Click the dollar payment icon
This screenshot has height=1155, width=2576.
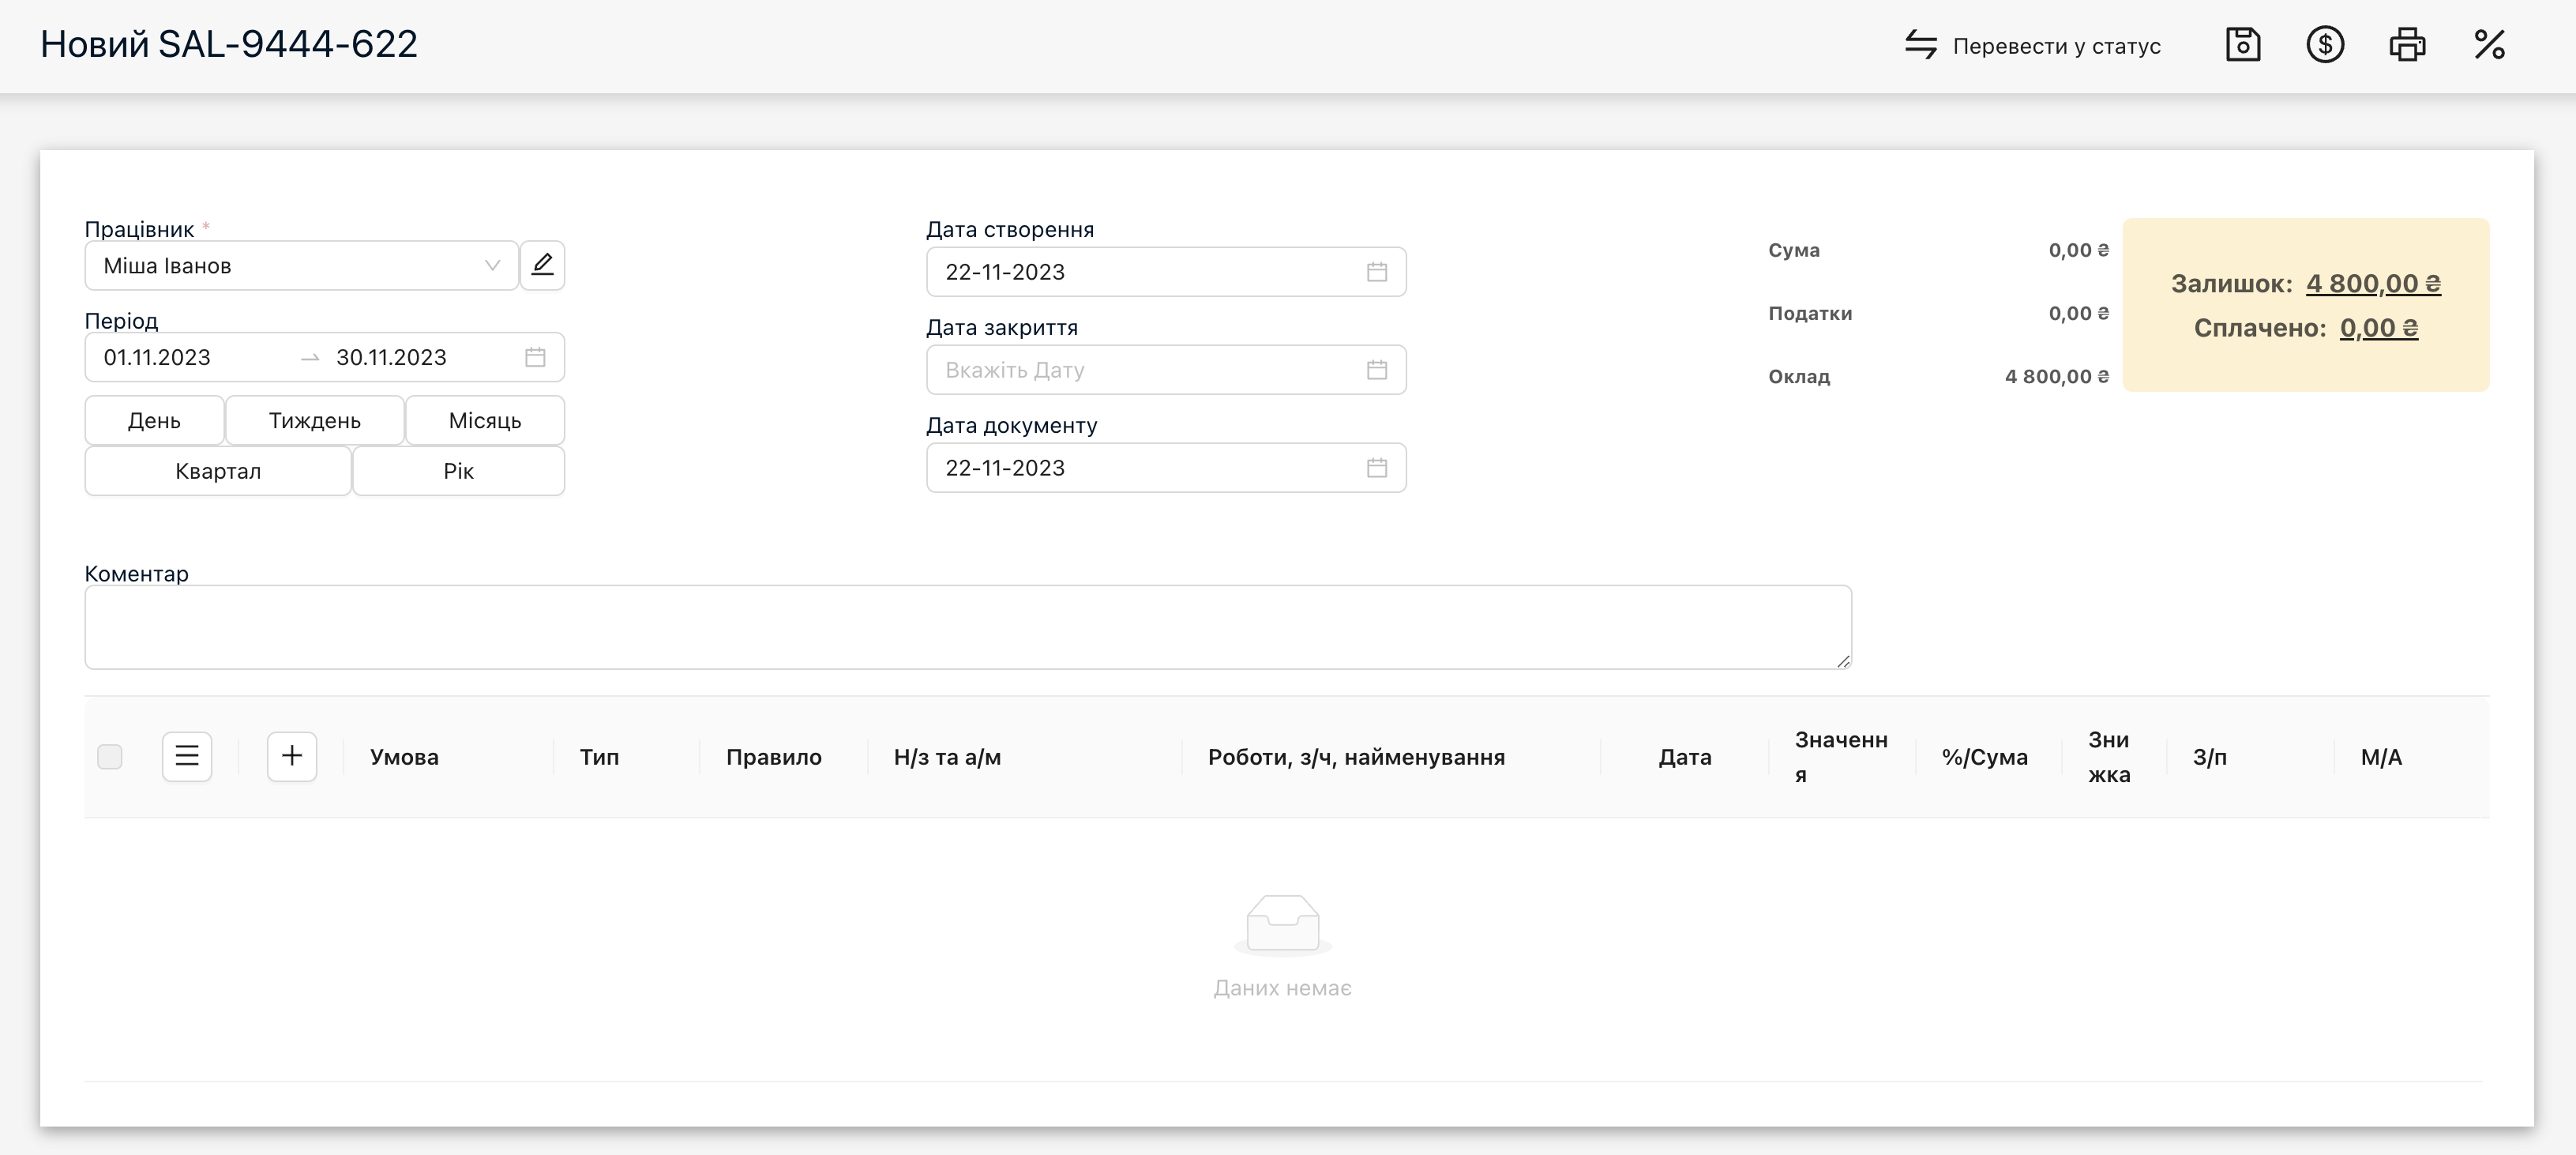[x=2325, y=45]
